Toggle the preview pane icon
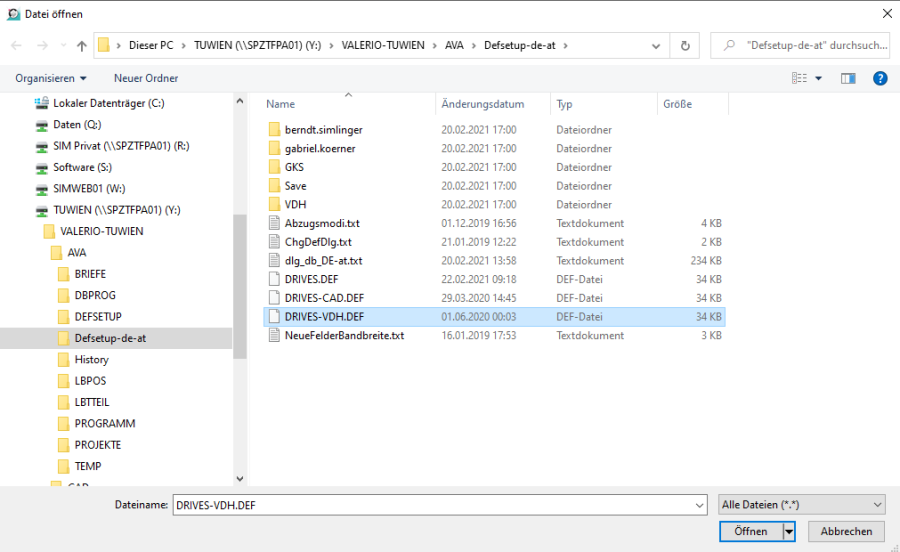 point(848,78)
